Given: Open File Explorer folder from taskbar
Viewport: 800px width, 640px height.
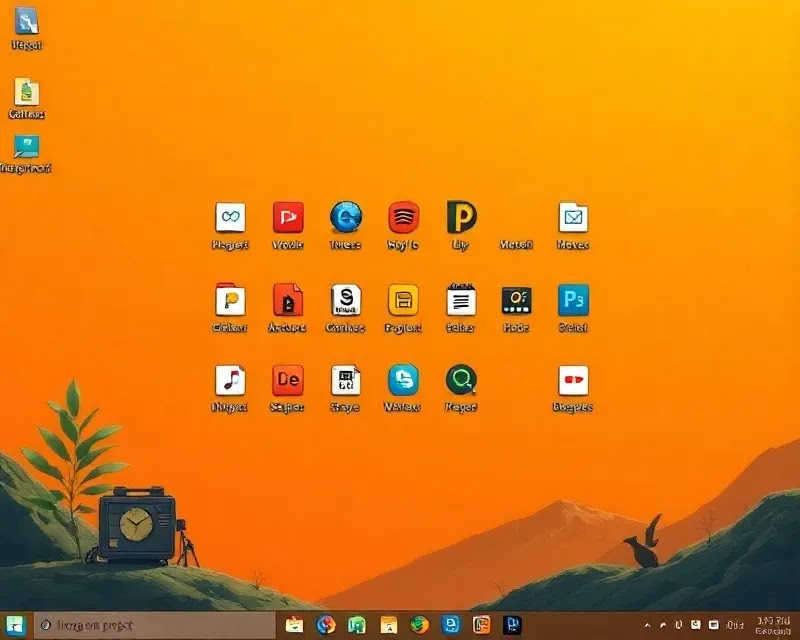Looking at the screenshot, I should click(294, 625).
